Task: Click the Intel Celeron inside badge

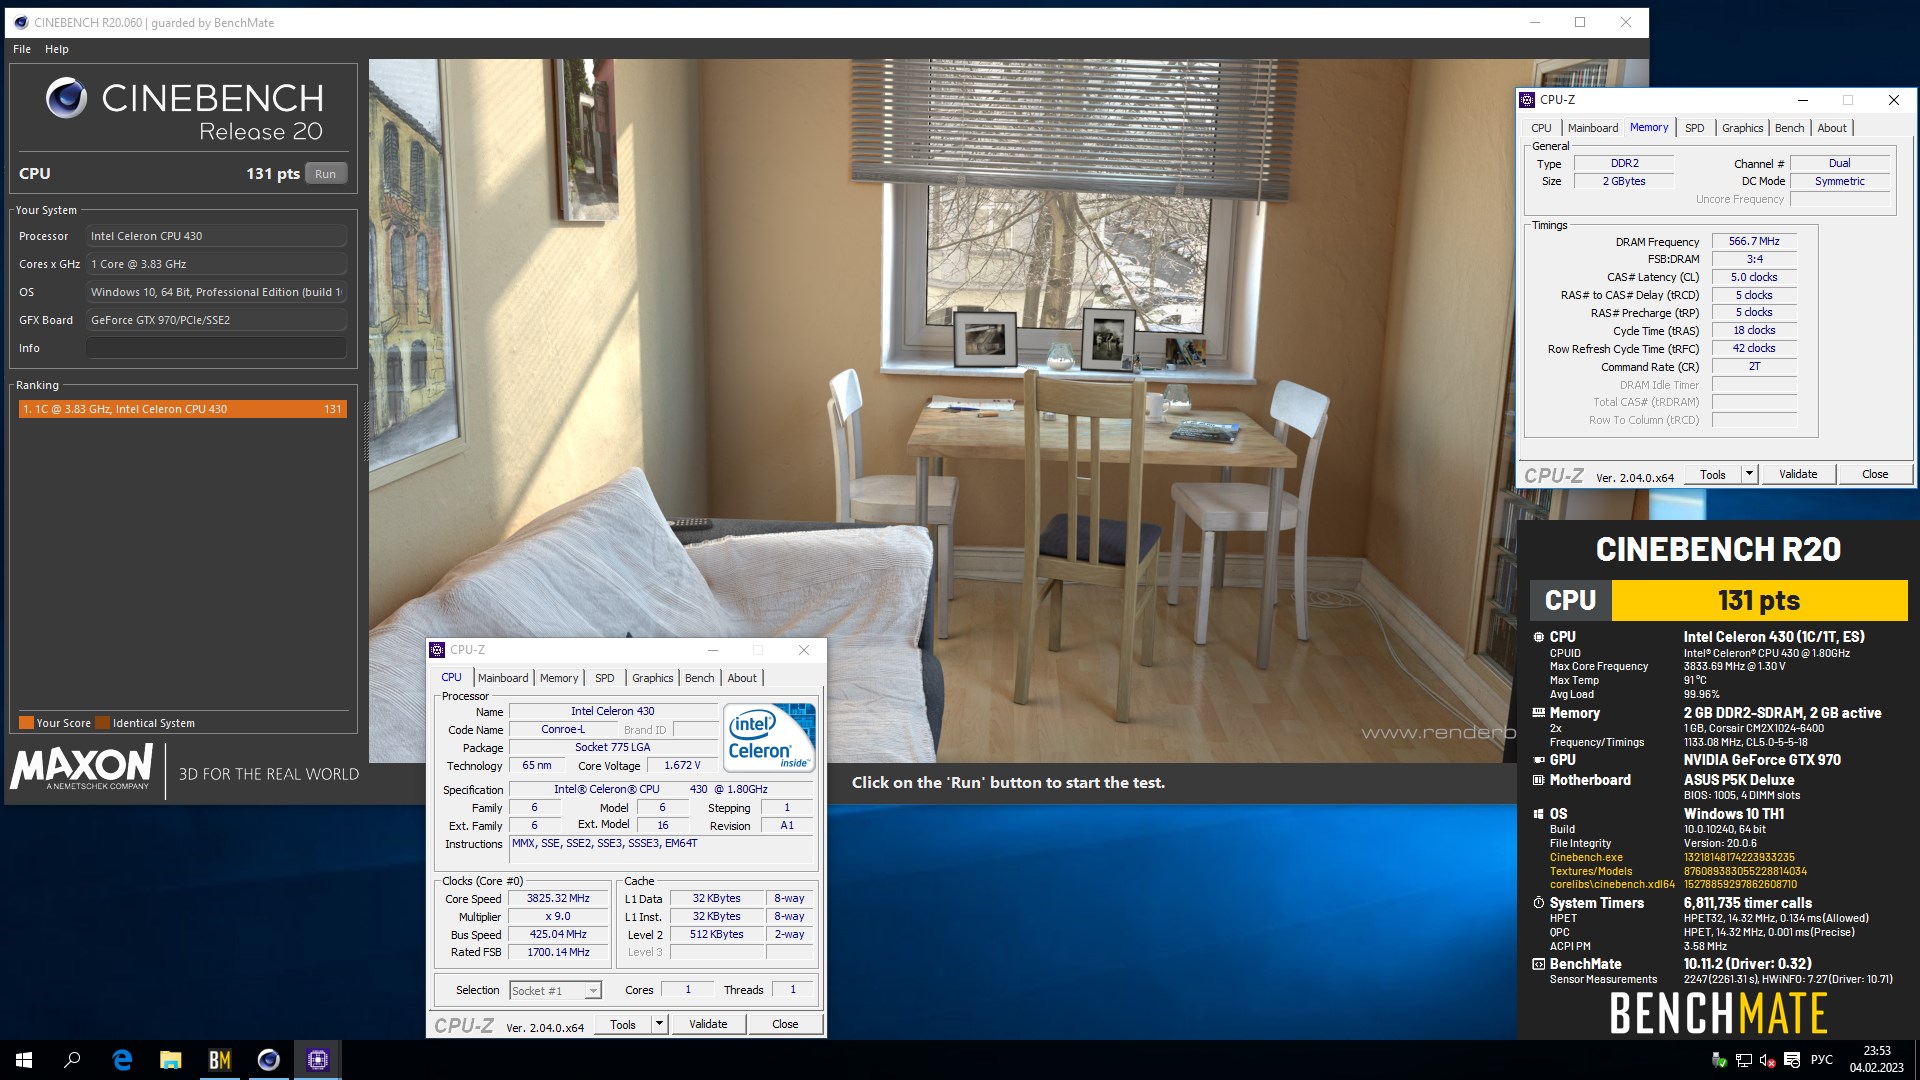Action: 770,737
